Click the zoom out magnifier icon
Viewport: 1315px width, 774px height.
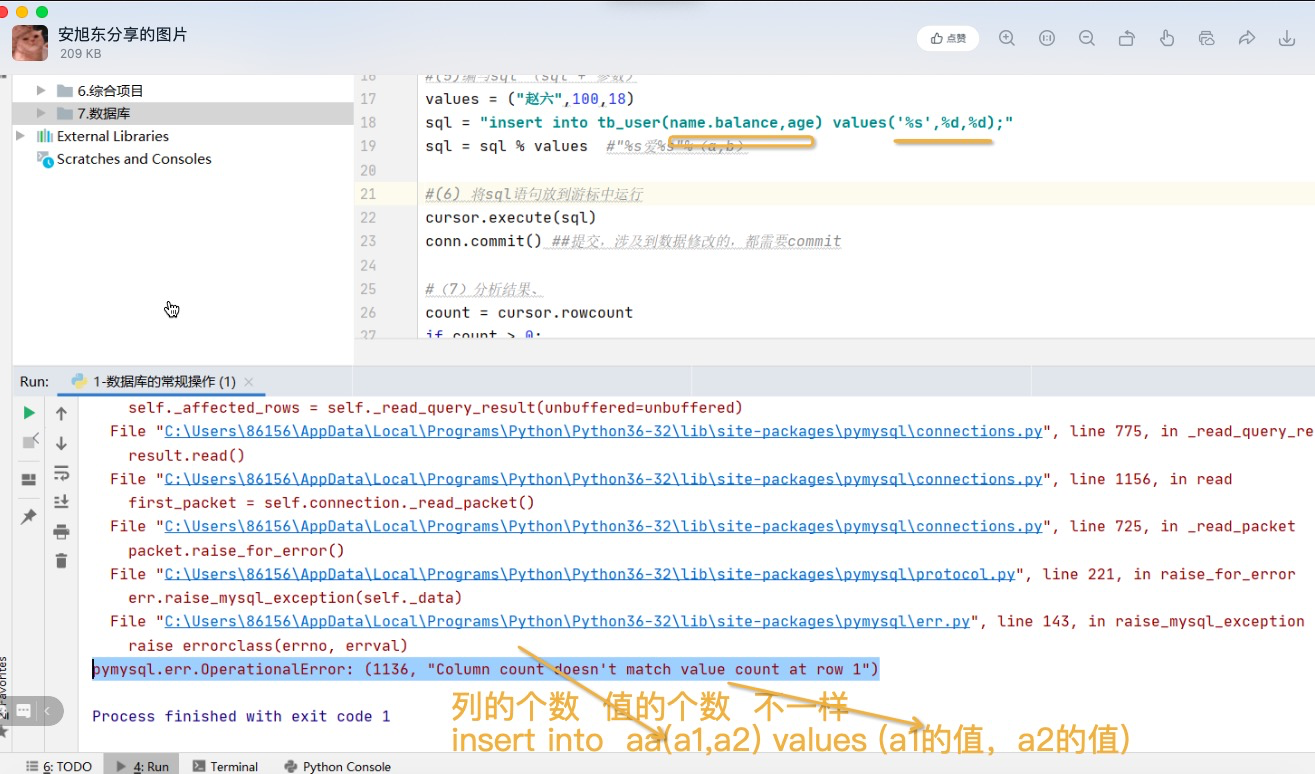pos(1087,39)
